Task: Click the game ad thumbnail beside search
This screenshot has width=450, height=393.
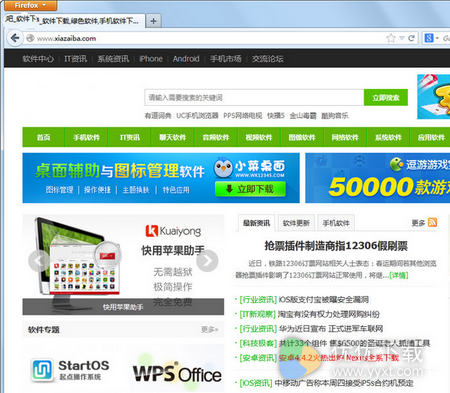Action: pyautogui.click(x=434, y=97)
